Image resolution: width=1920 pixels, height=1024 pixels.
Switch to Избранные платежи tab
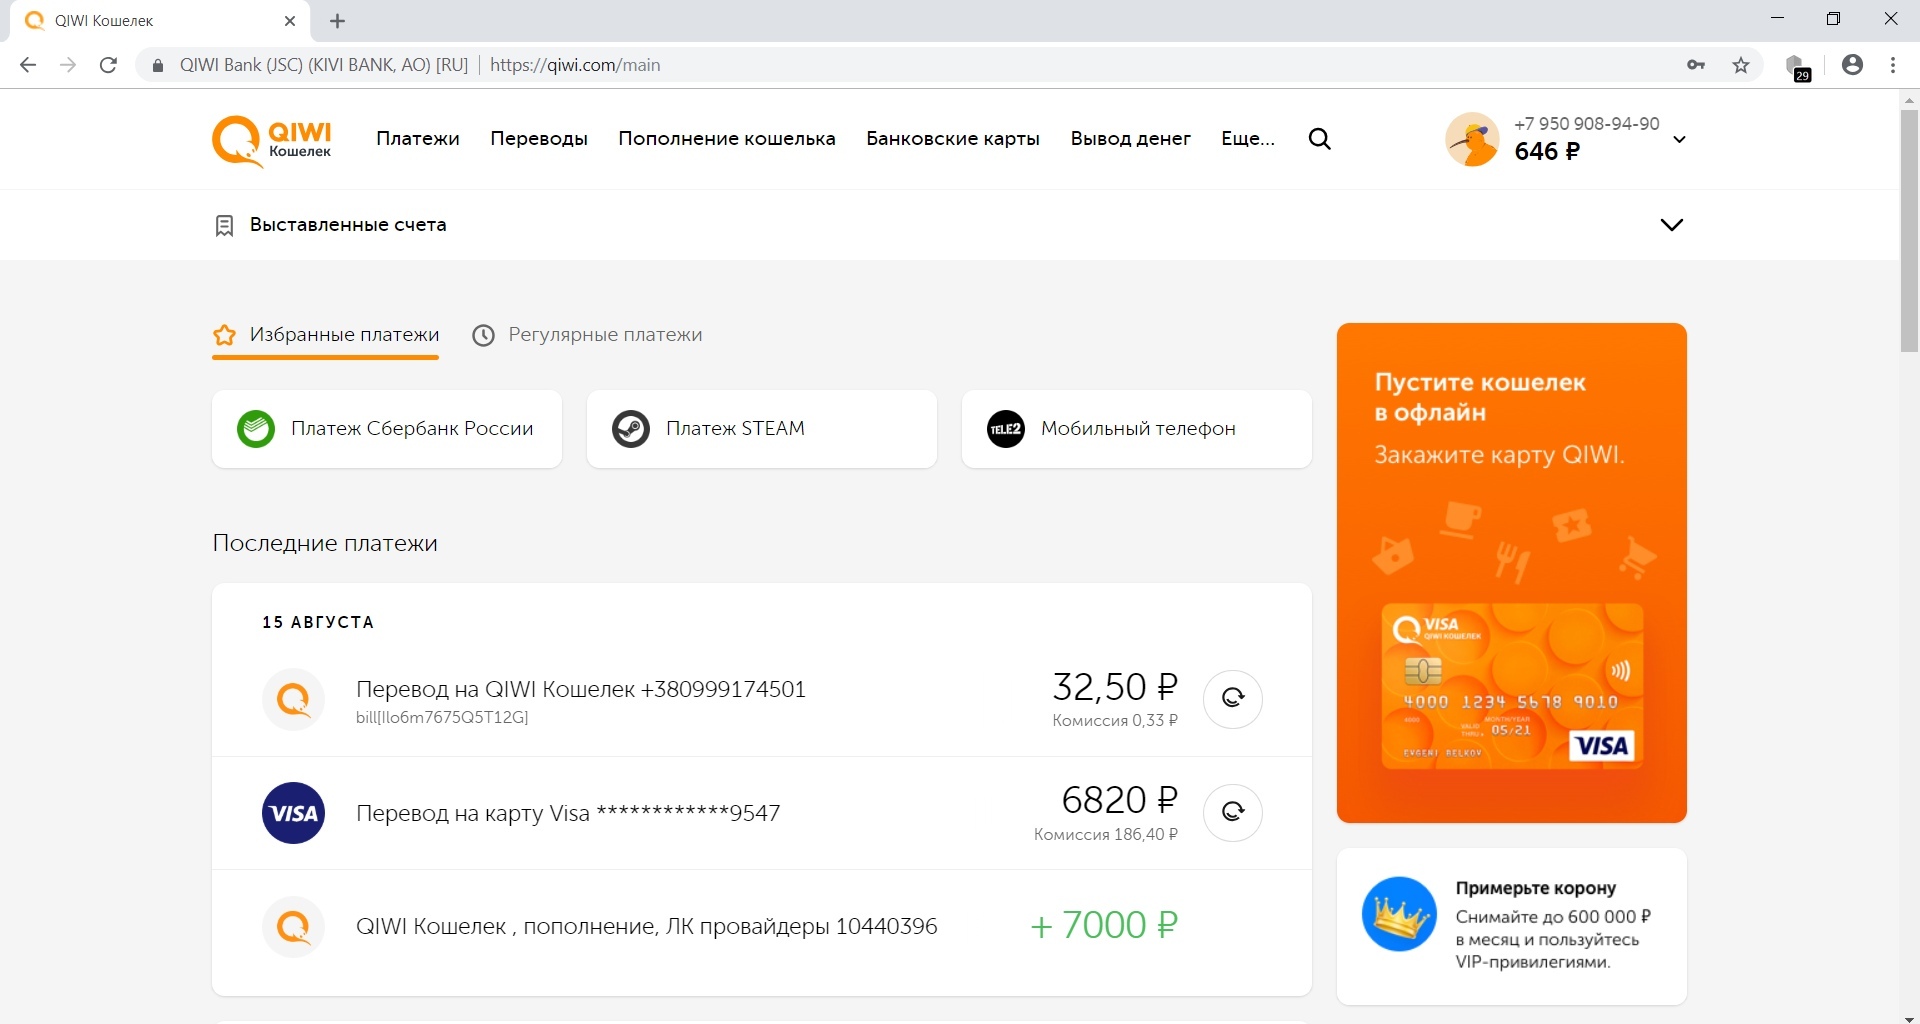(325, 335)
